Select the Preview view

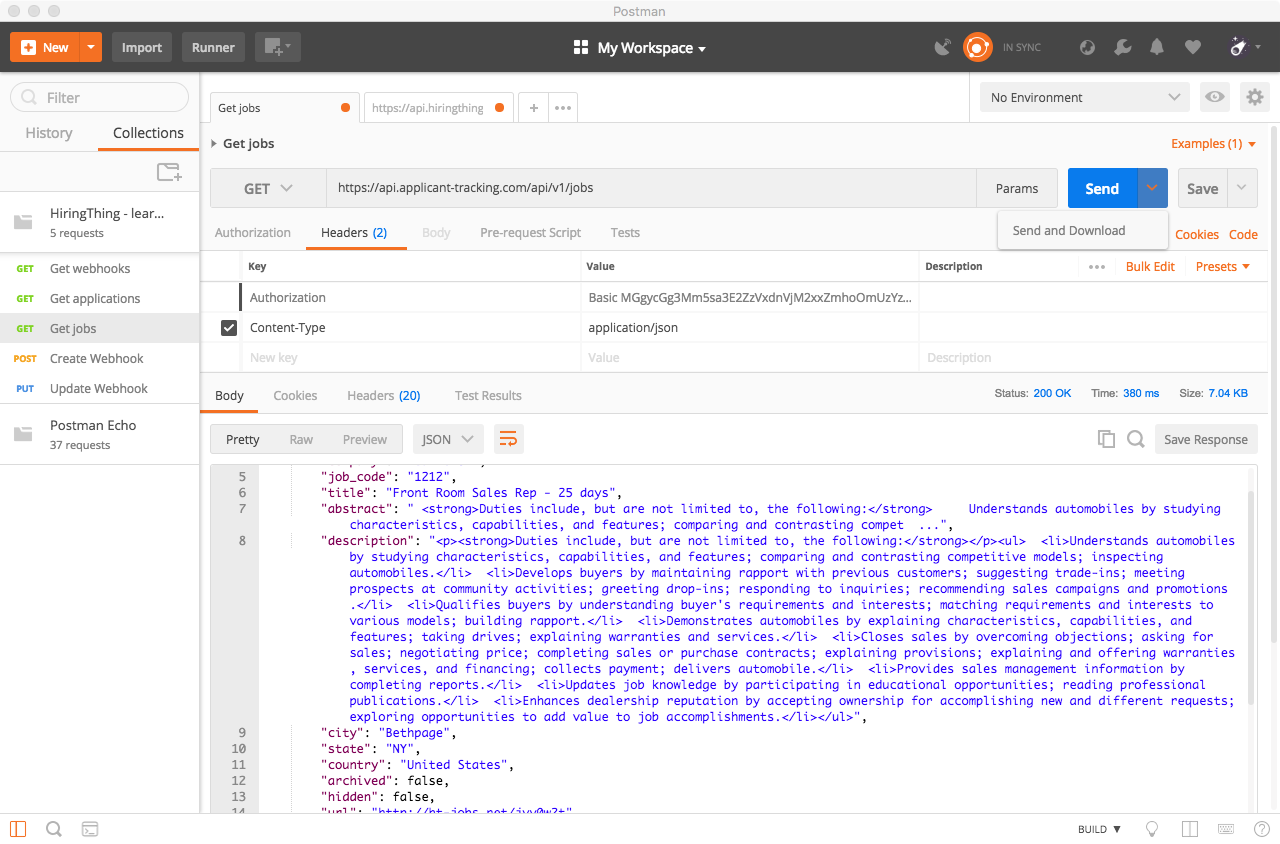coord(365,439)
